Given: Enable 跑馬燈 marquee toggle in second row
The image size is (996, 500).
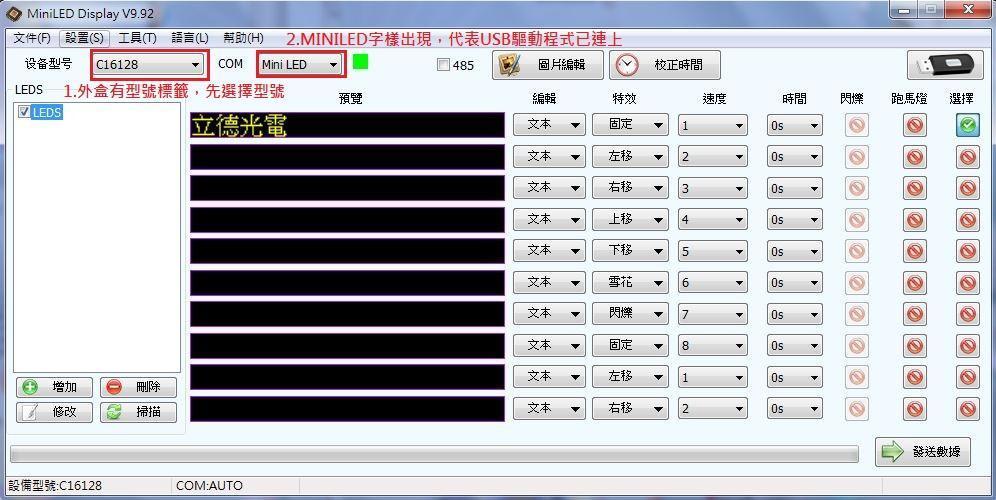Looking at the screenshot, I should pos(915,157).
